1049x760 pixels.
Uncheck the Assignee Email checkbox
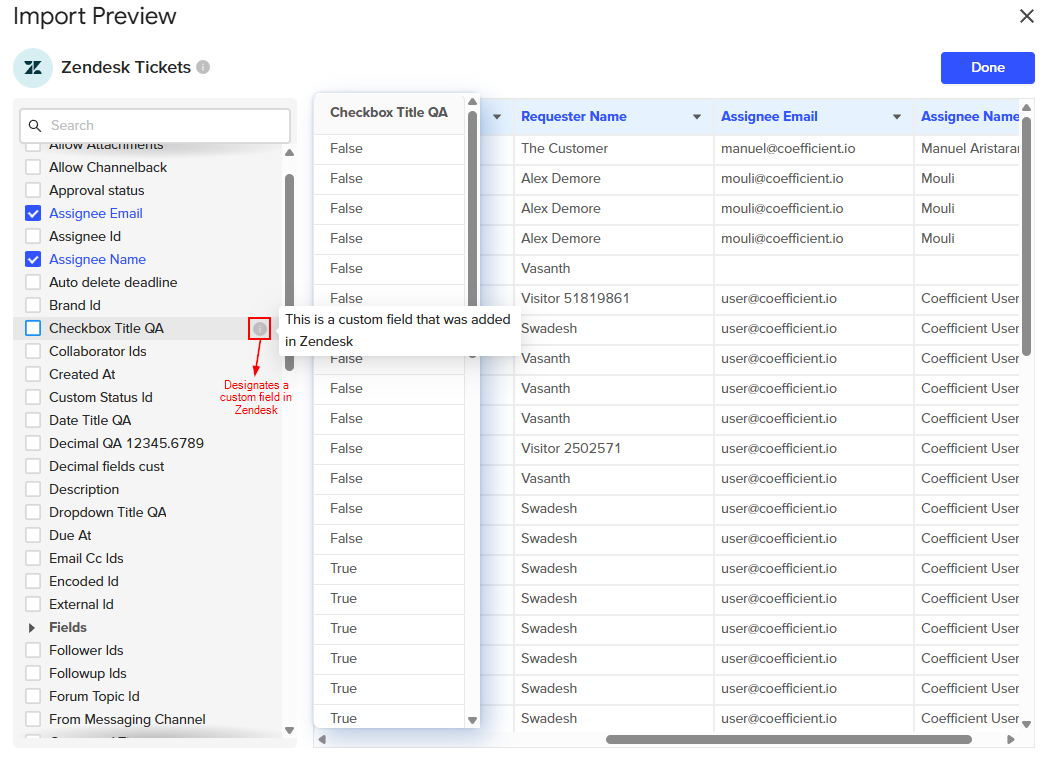coord(33,213)
